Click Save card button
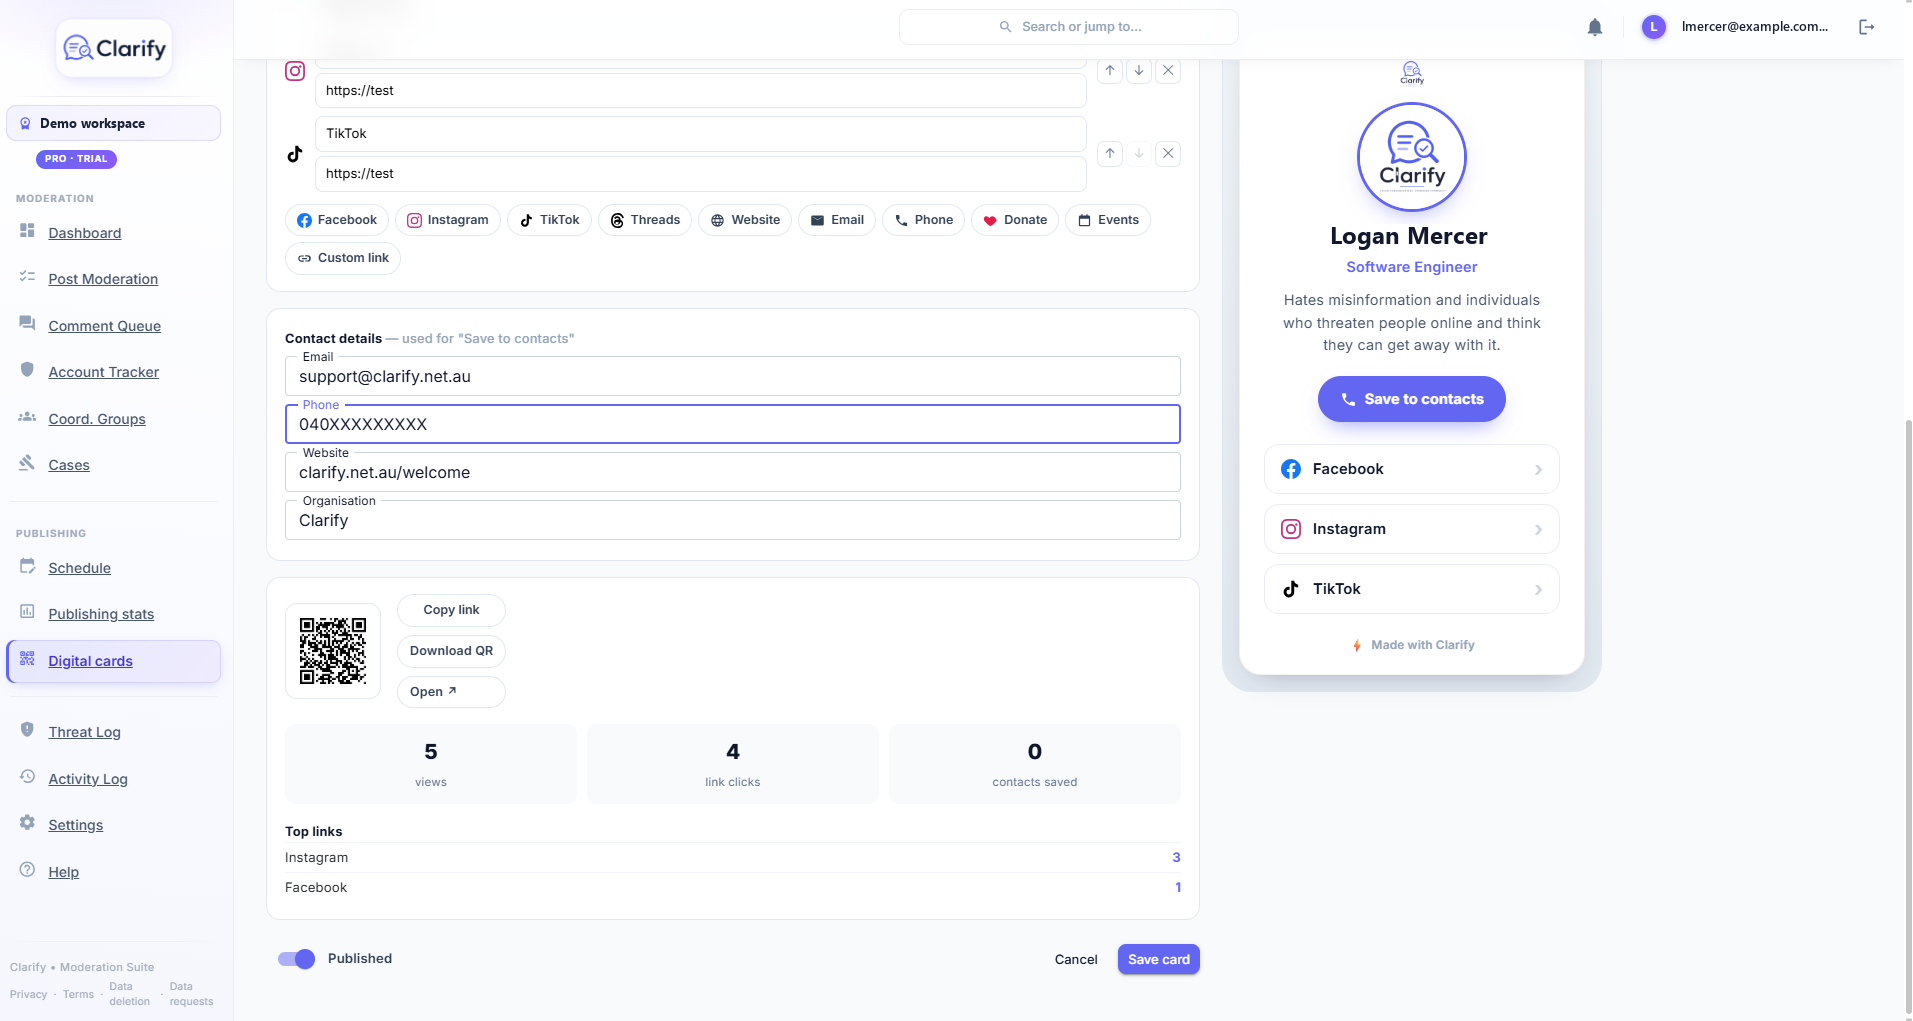 click(1159, 960)
